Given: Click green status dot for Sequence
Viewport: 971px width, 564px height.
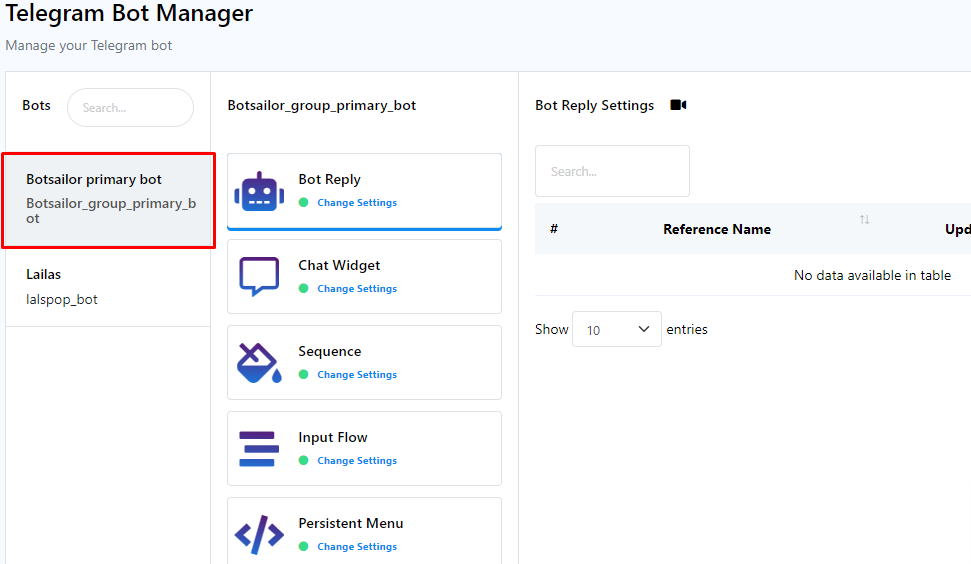Looking at the screenshot, I should point(303,375).
